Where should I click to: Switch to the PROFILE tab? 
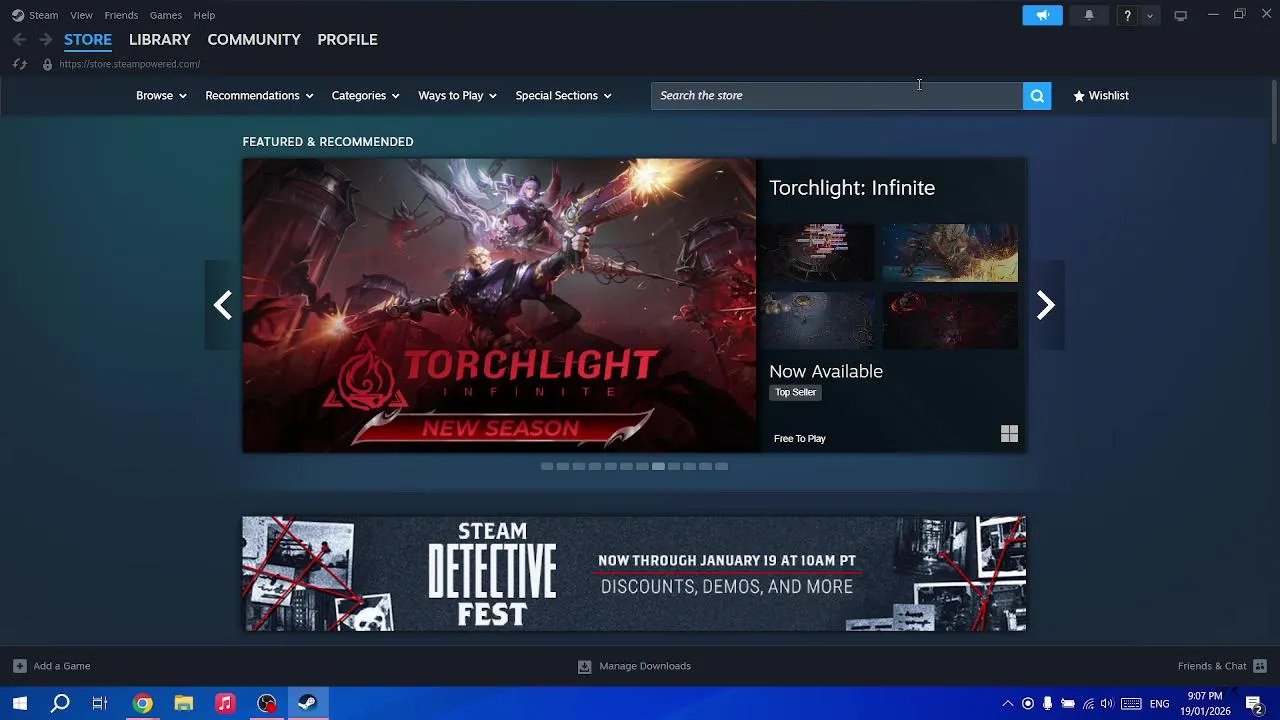click(x=347, y=40)
